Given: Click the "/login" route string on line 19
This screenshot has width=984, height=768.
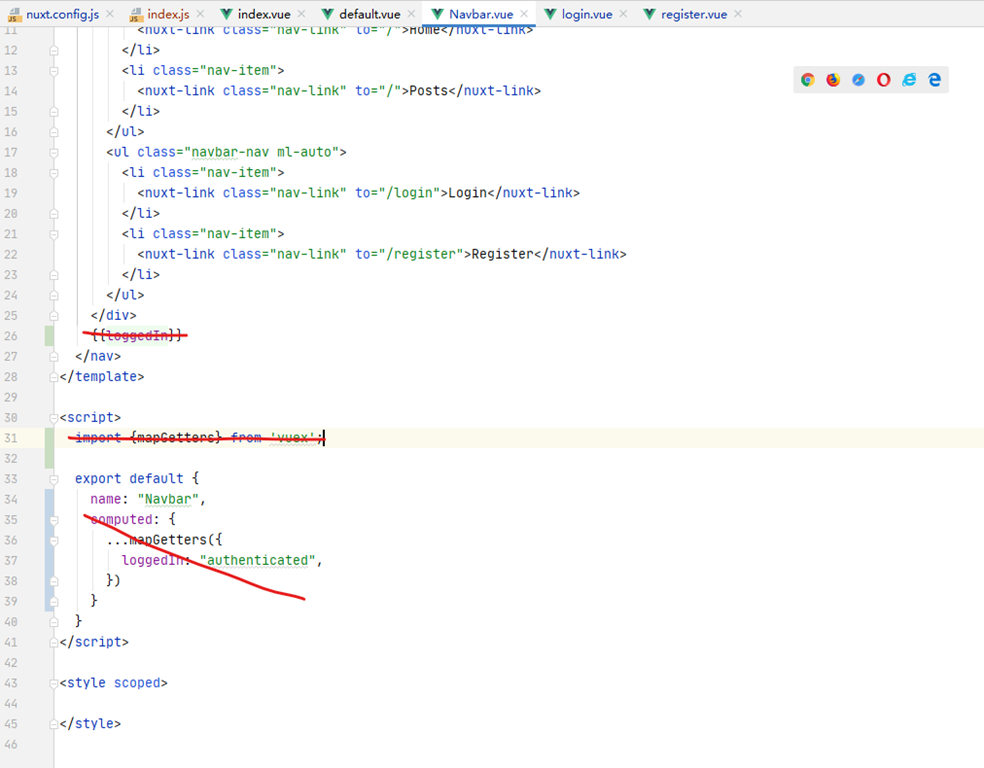Looking at the screenshot, I should tap(410, 193).
